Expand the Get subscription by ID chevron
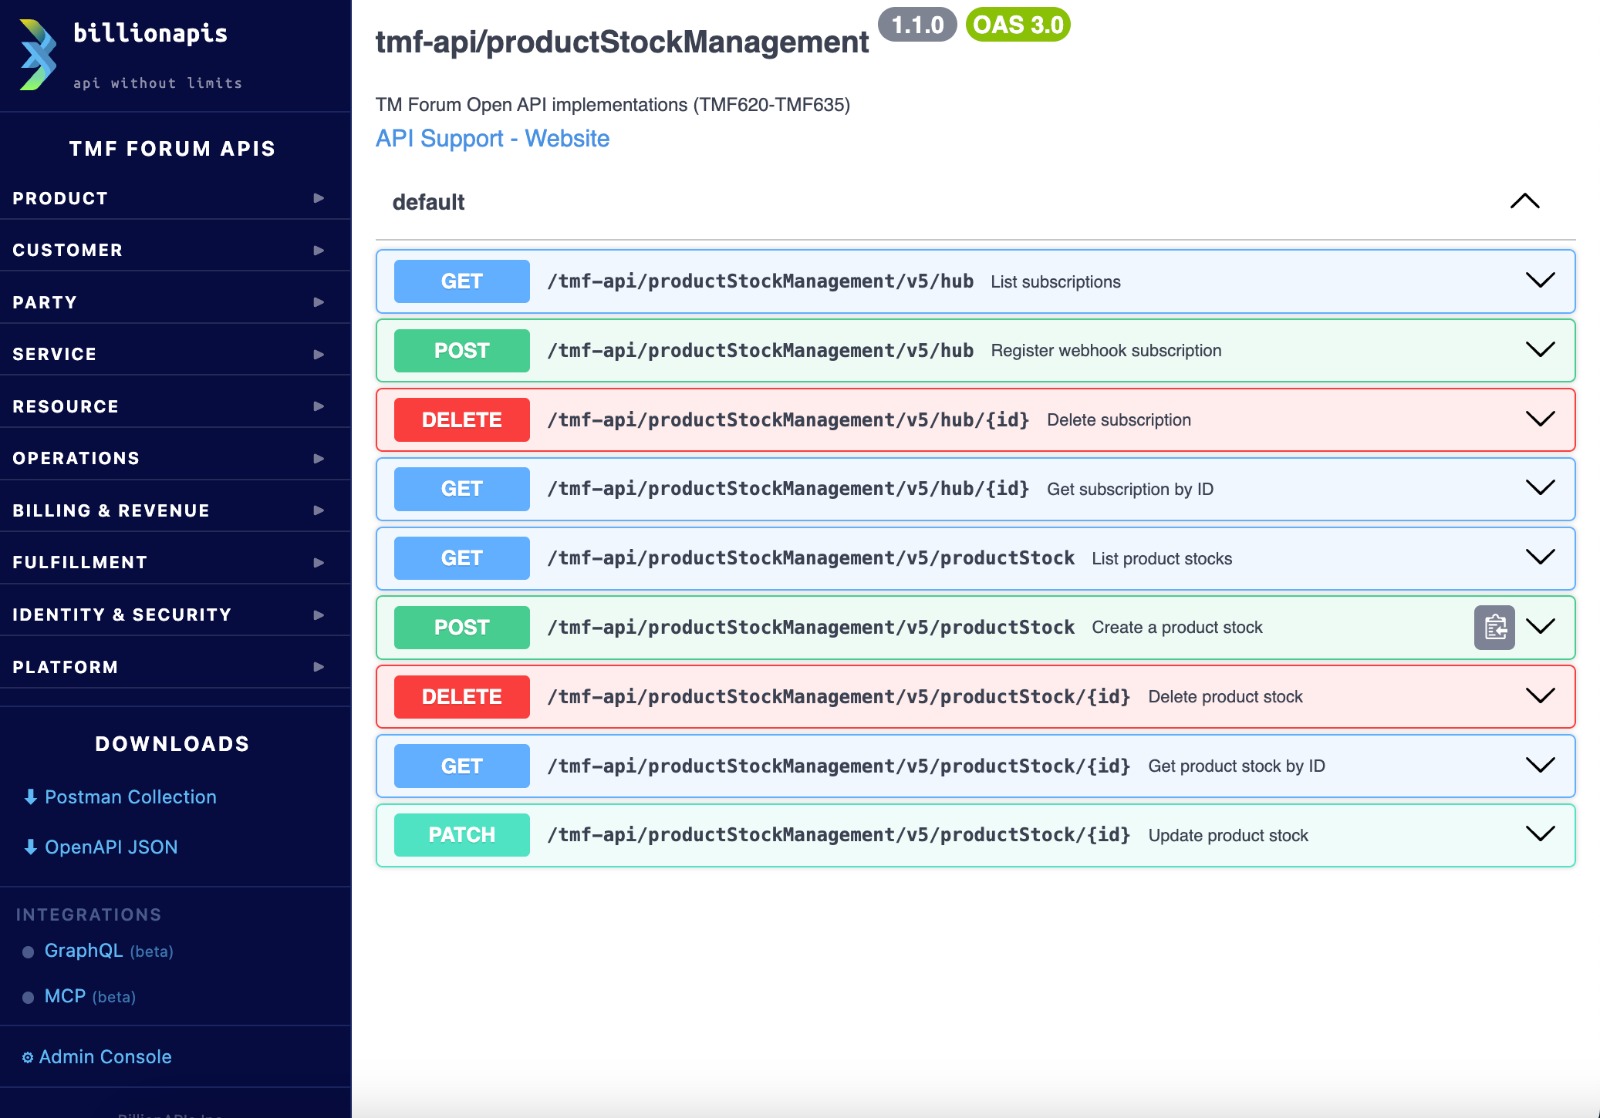Screen dimensions: 1600x1118 [1540, 487]
